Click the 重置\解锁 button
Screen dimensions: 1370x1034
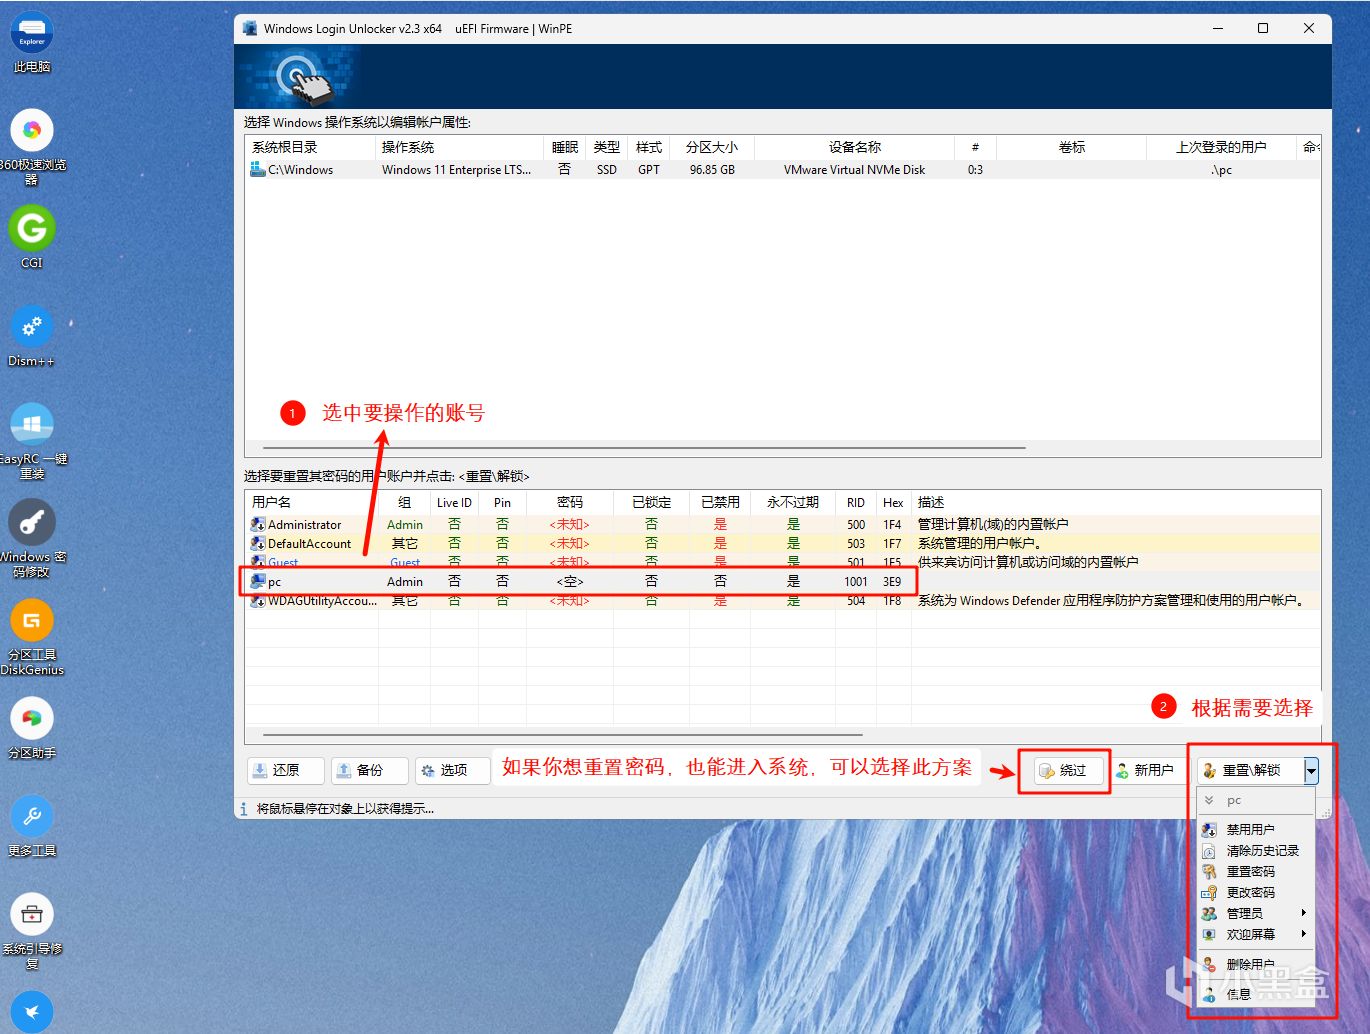tap(1250, 770)
